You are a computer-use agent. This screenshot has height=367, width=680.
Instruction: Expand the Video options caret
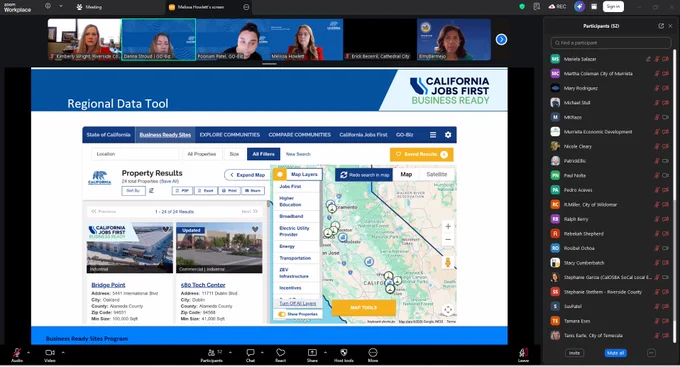point(63,352)
